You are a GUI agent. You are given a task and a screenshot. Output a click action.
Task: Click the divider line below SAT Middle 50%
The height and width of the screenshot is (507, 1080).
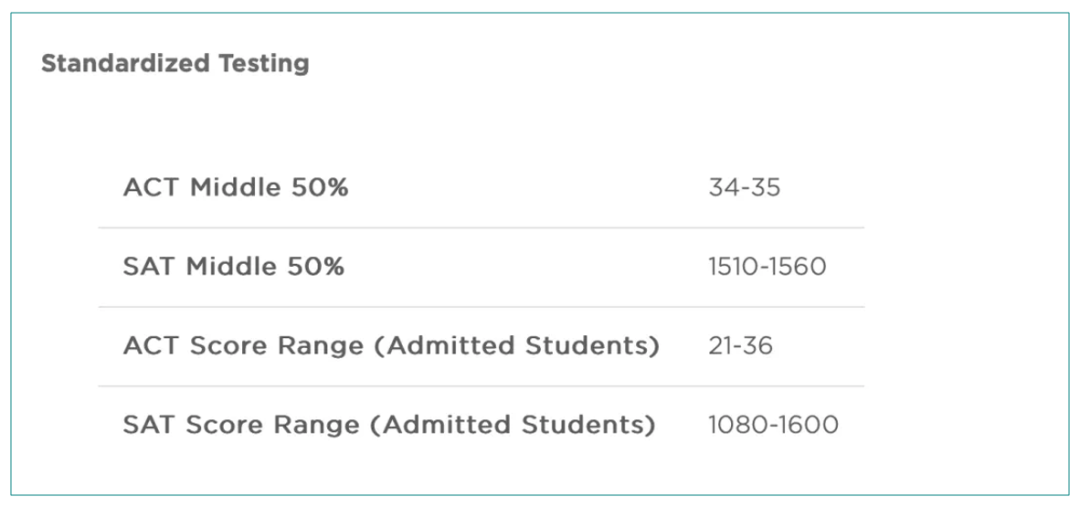(x=481, y=307)
